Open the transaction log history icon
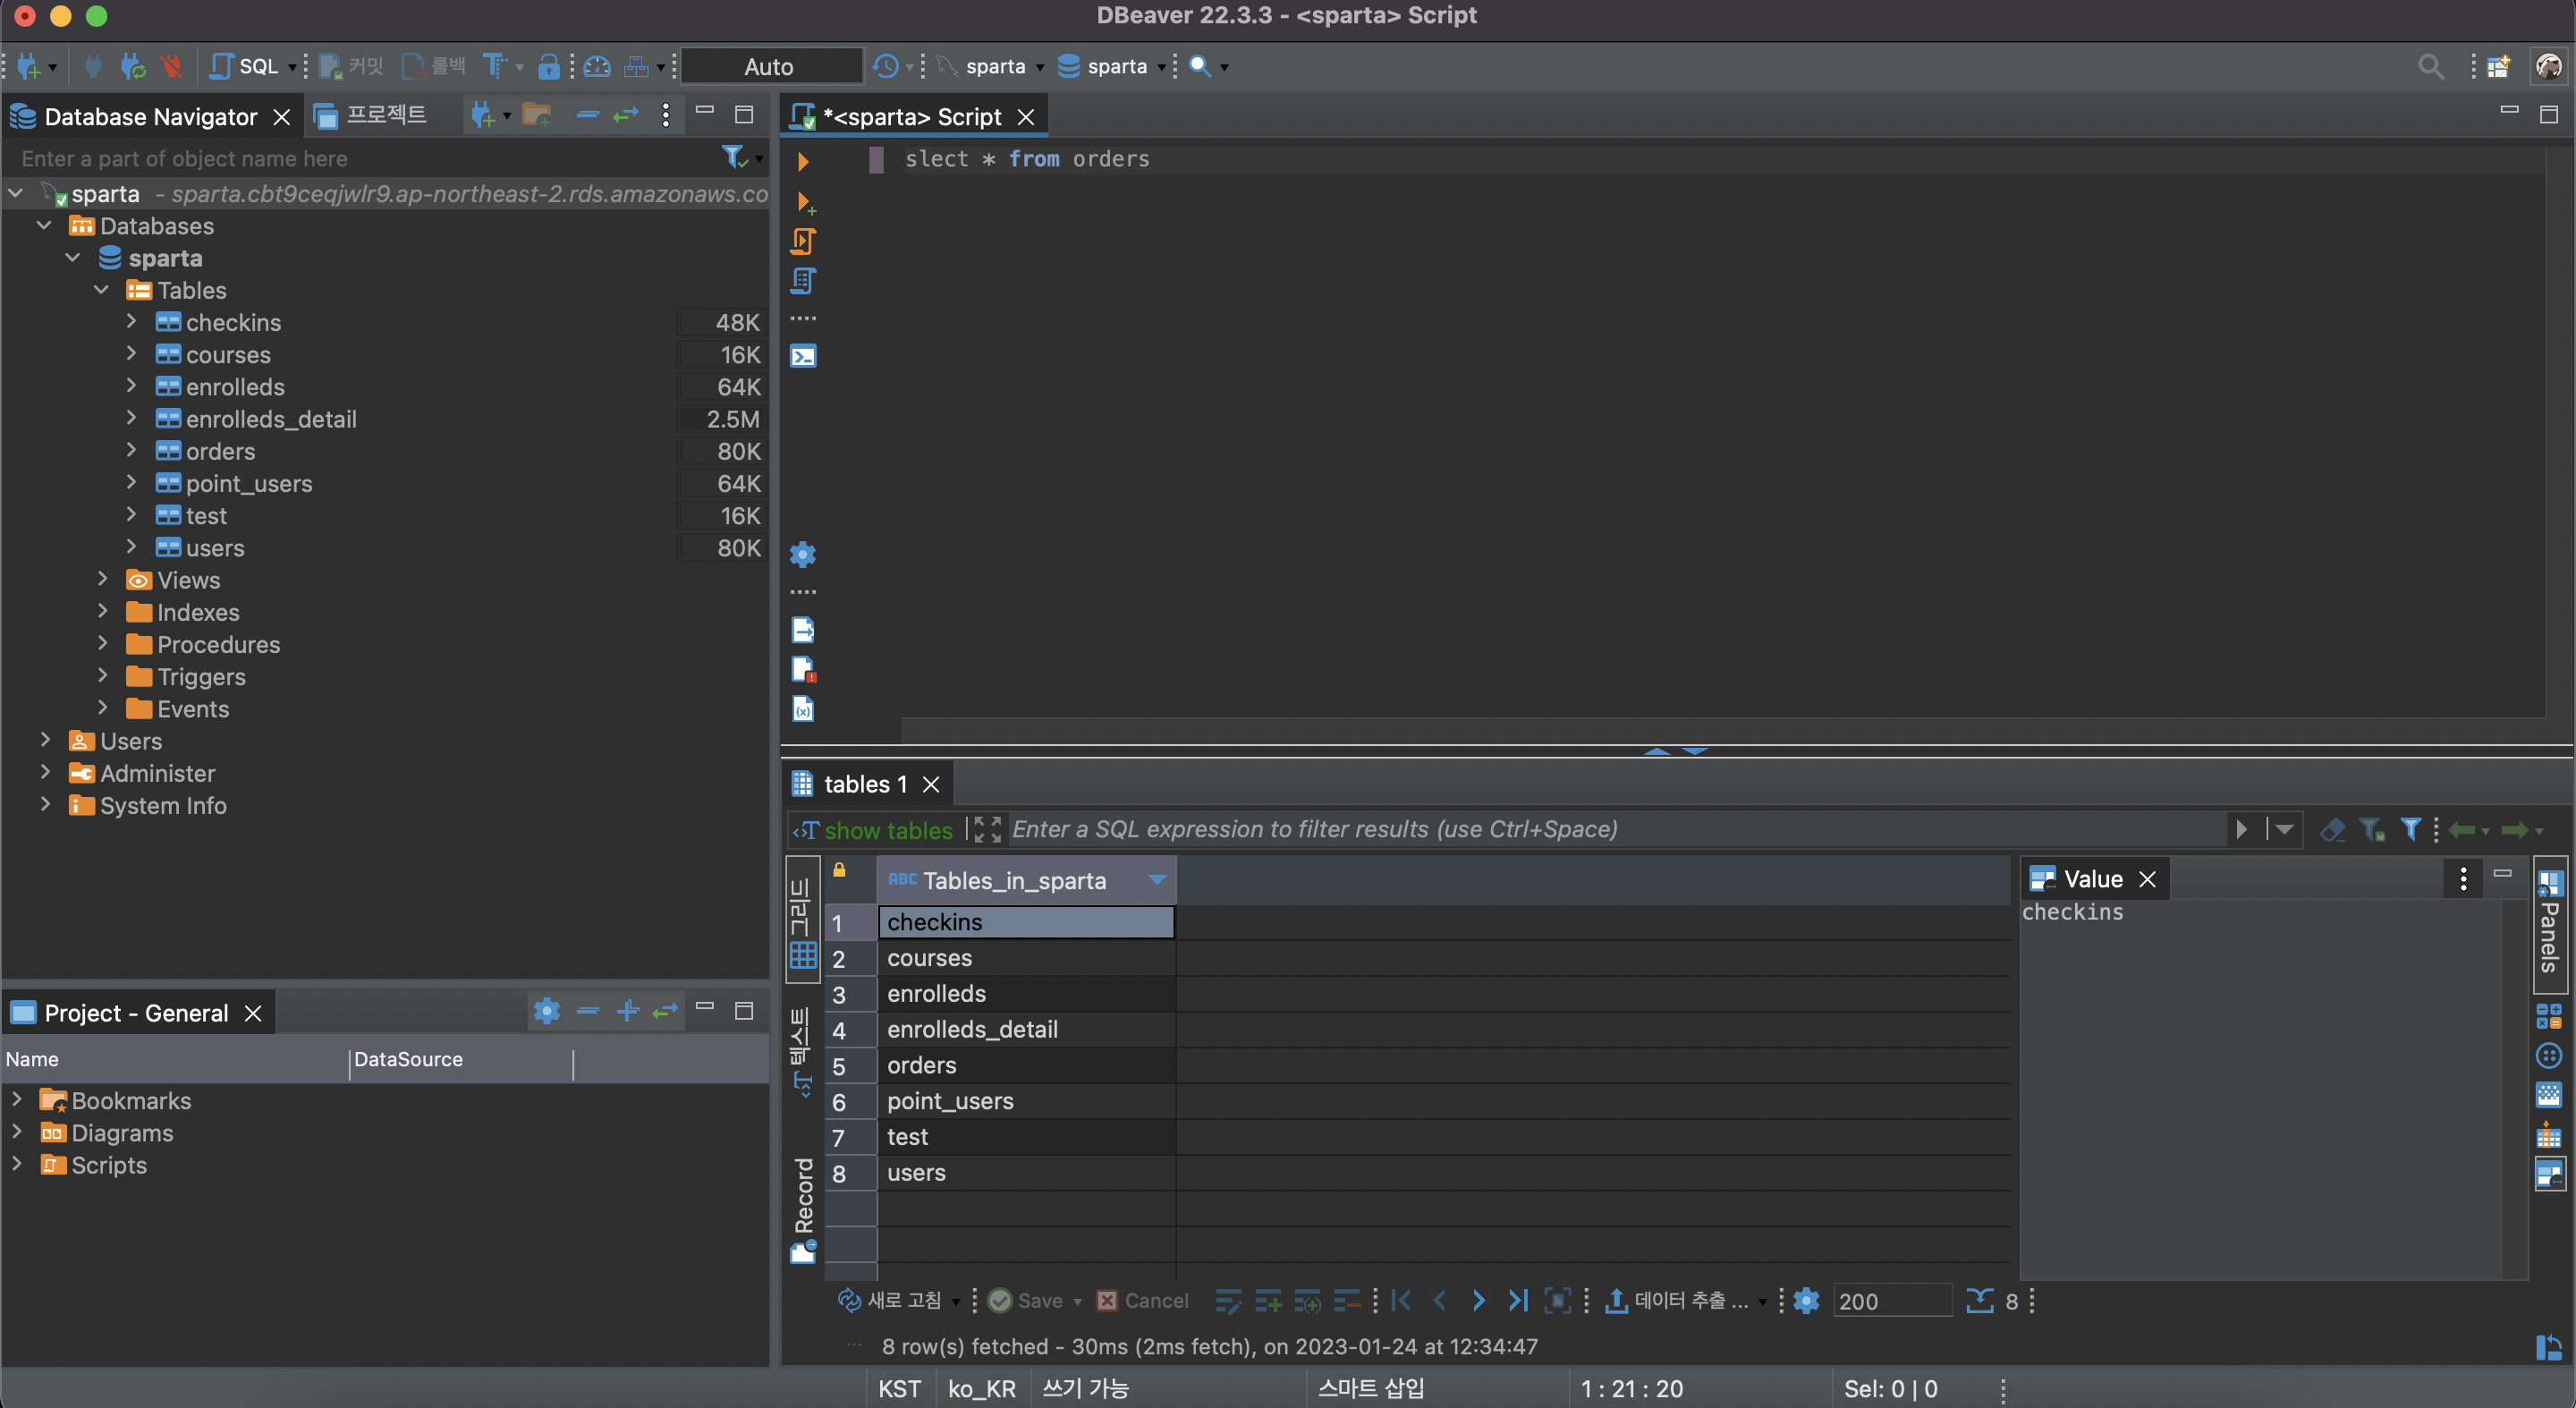2576x1408 pixels. point(885,66)
